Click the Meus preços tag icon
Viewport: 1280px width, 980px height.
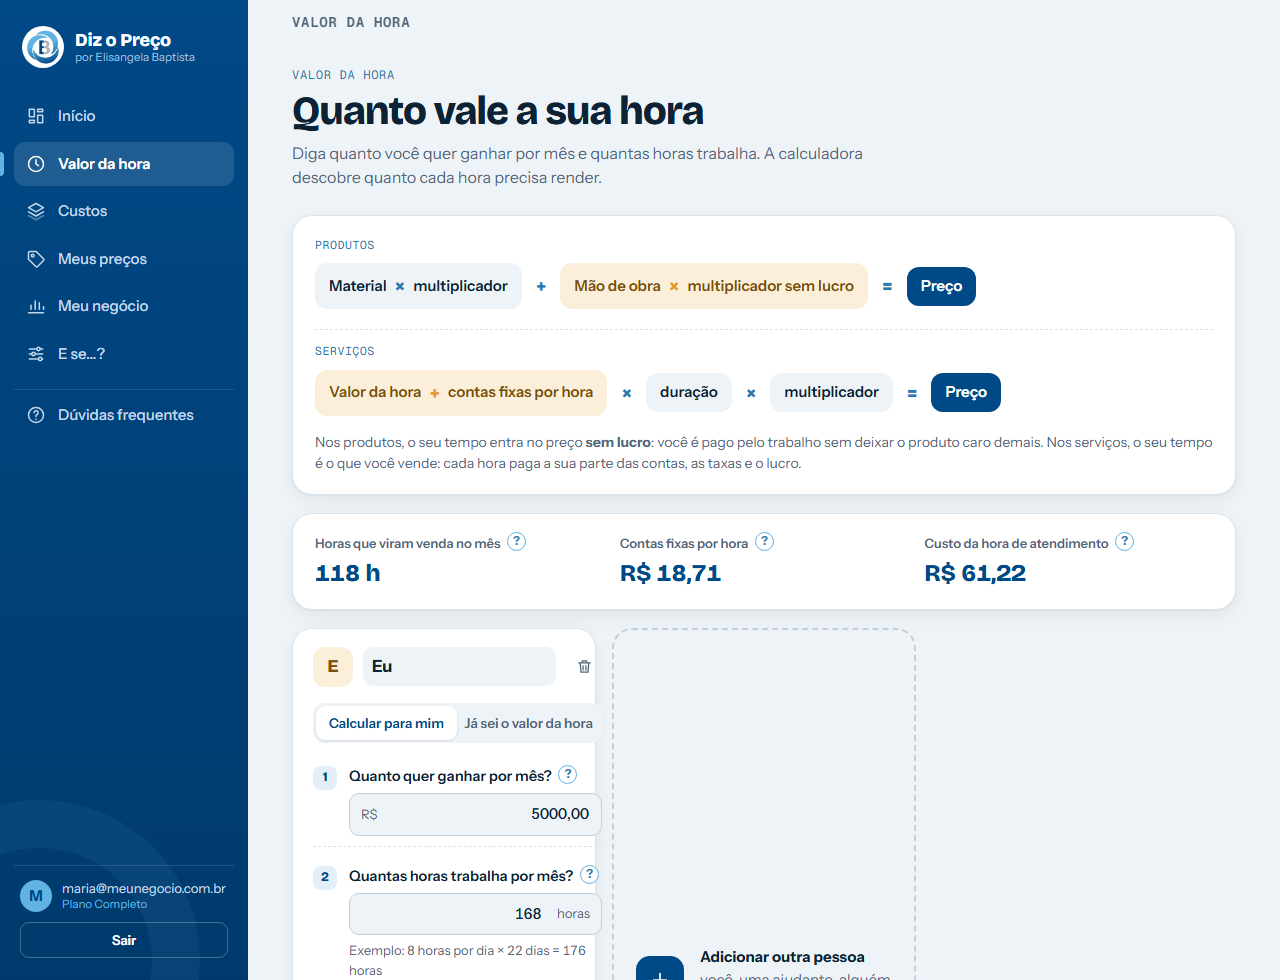[36, 259]
